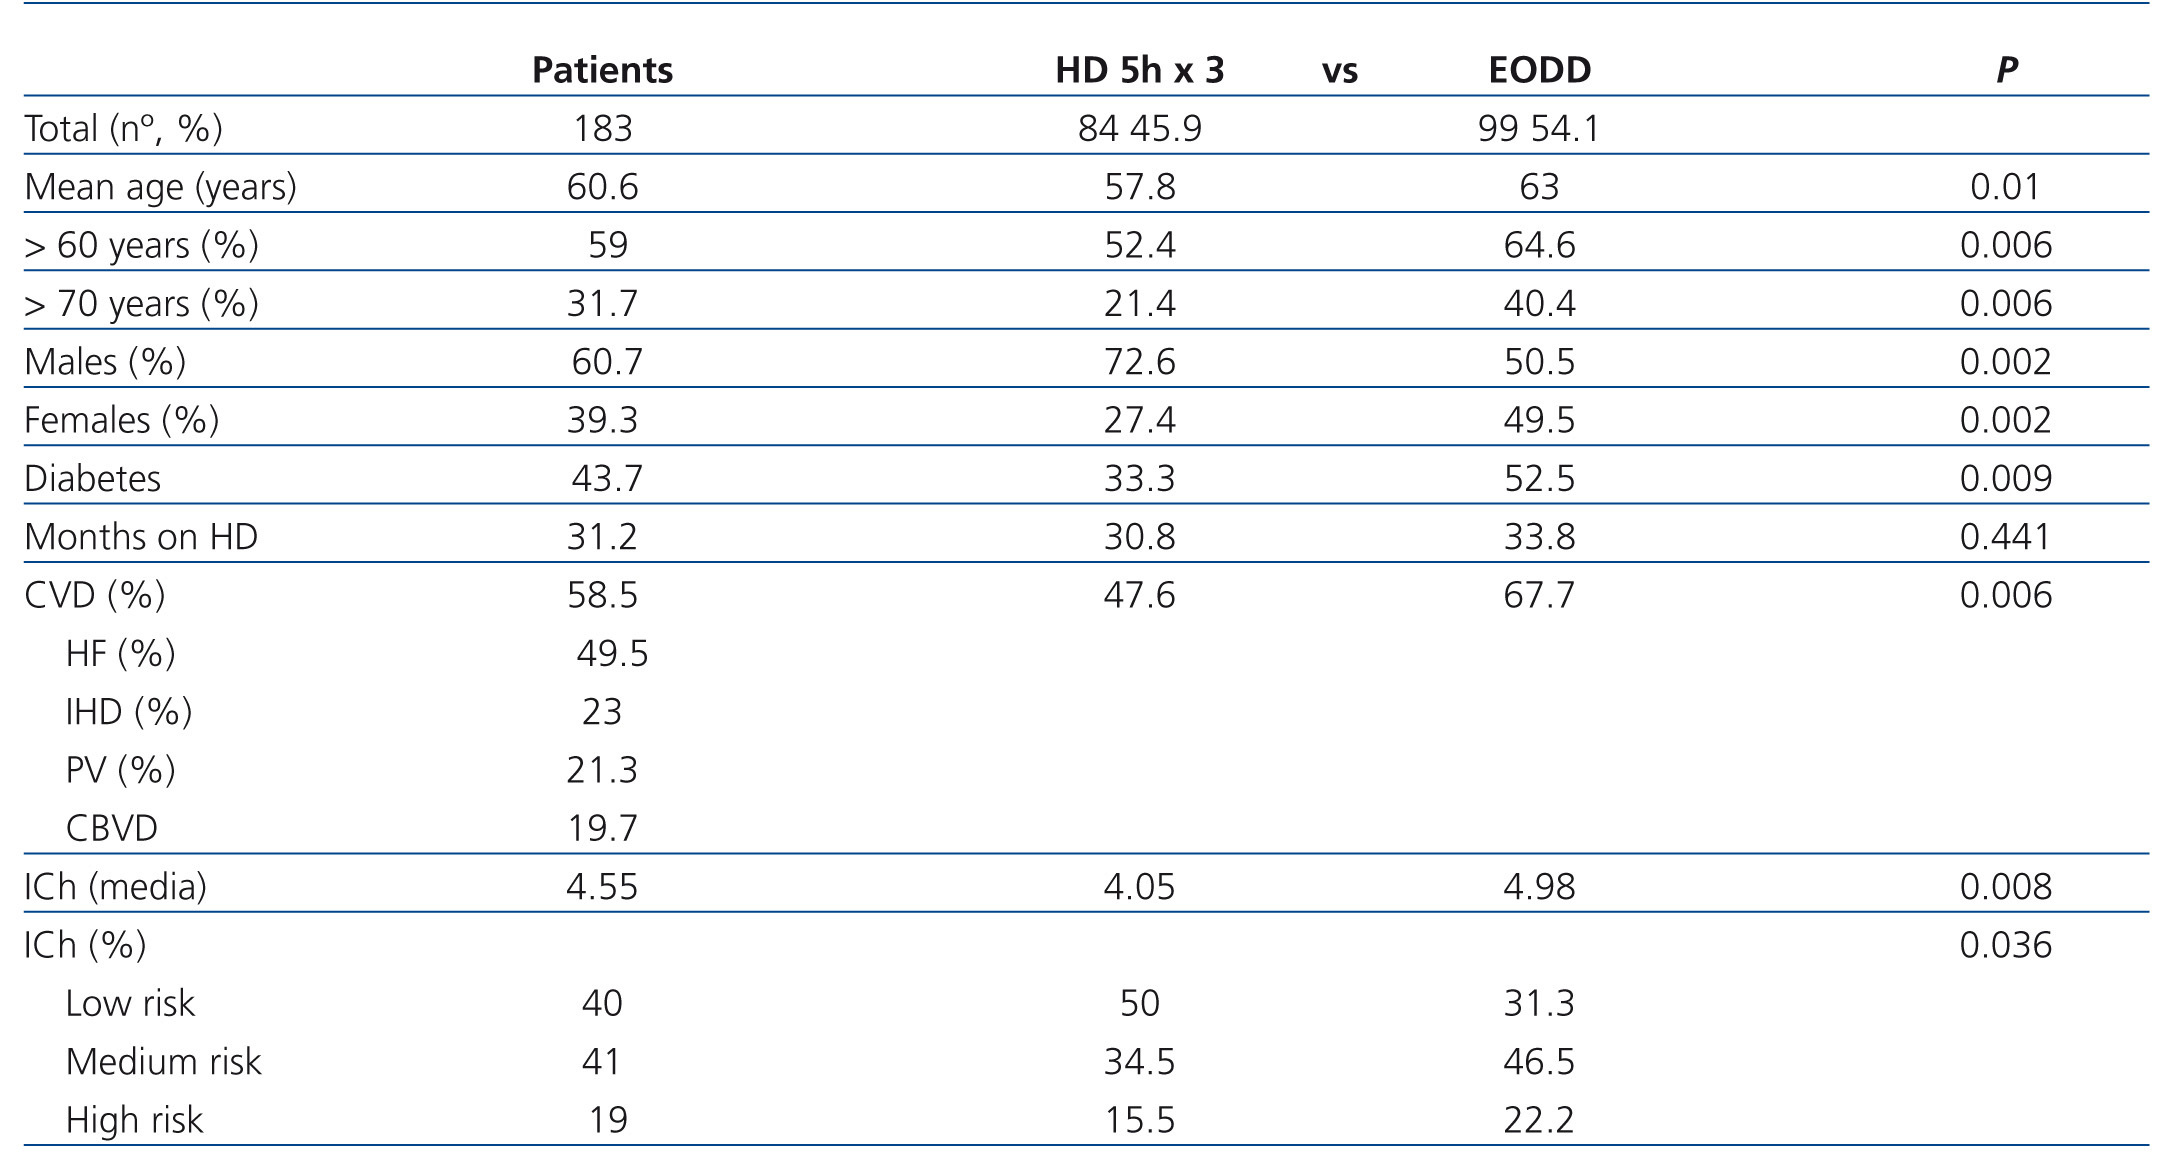Click the 'HD 5h x 3' column header

[x=1139, y=70]
